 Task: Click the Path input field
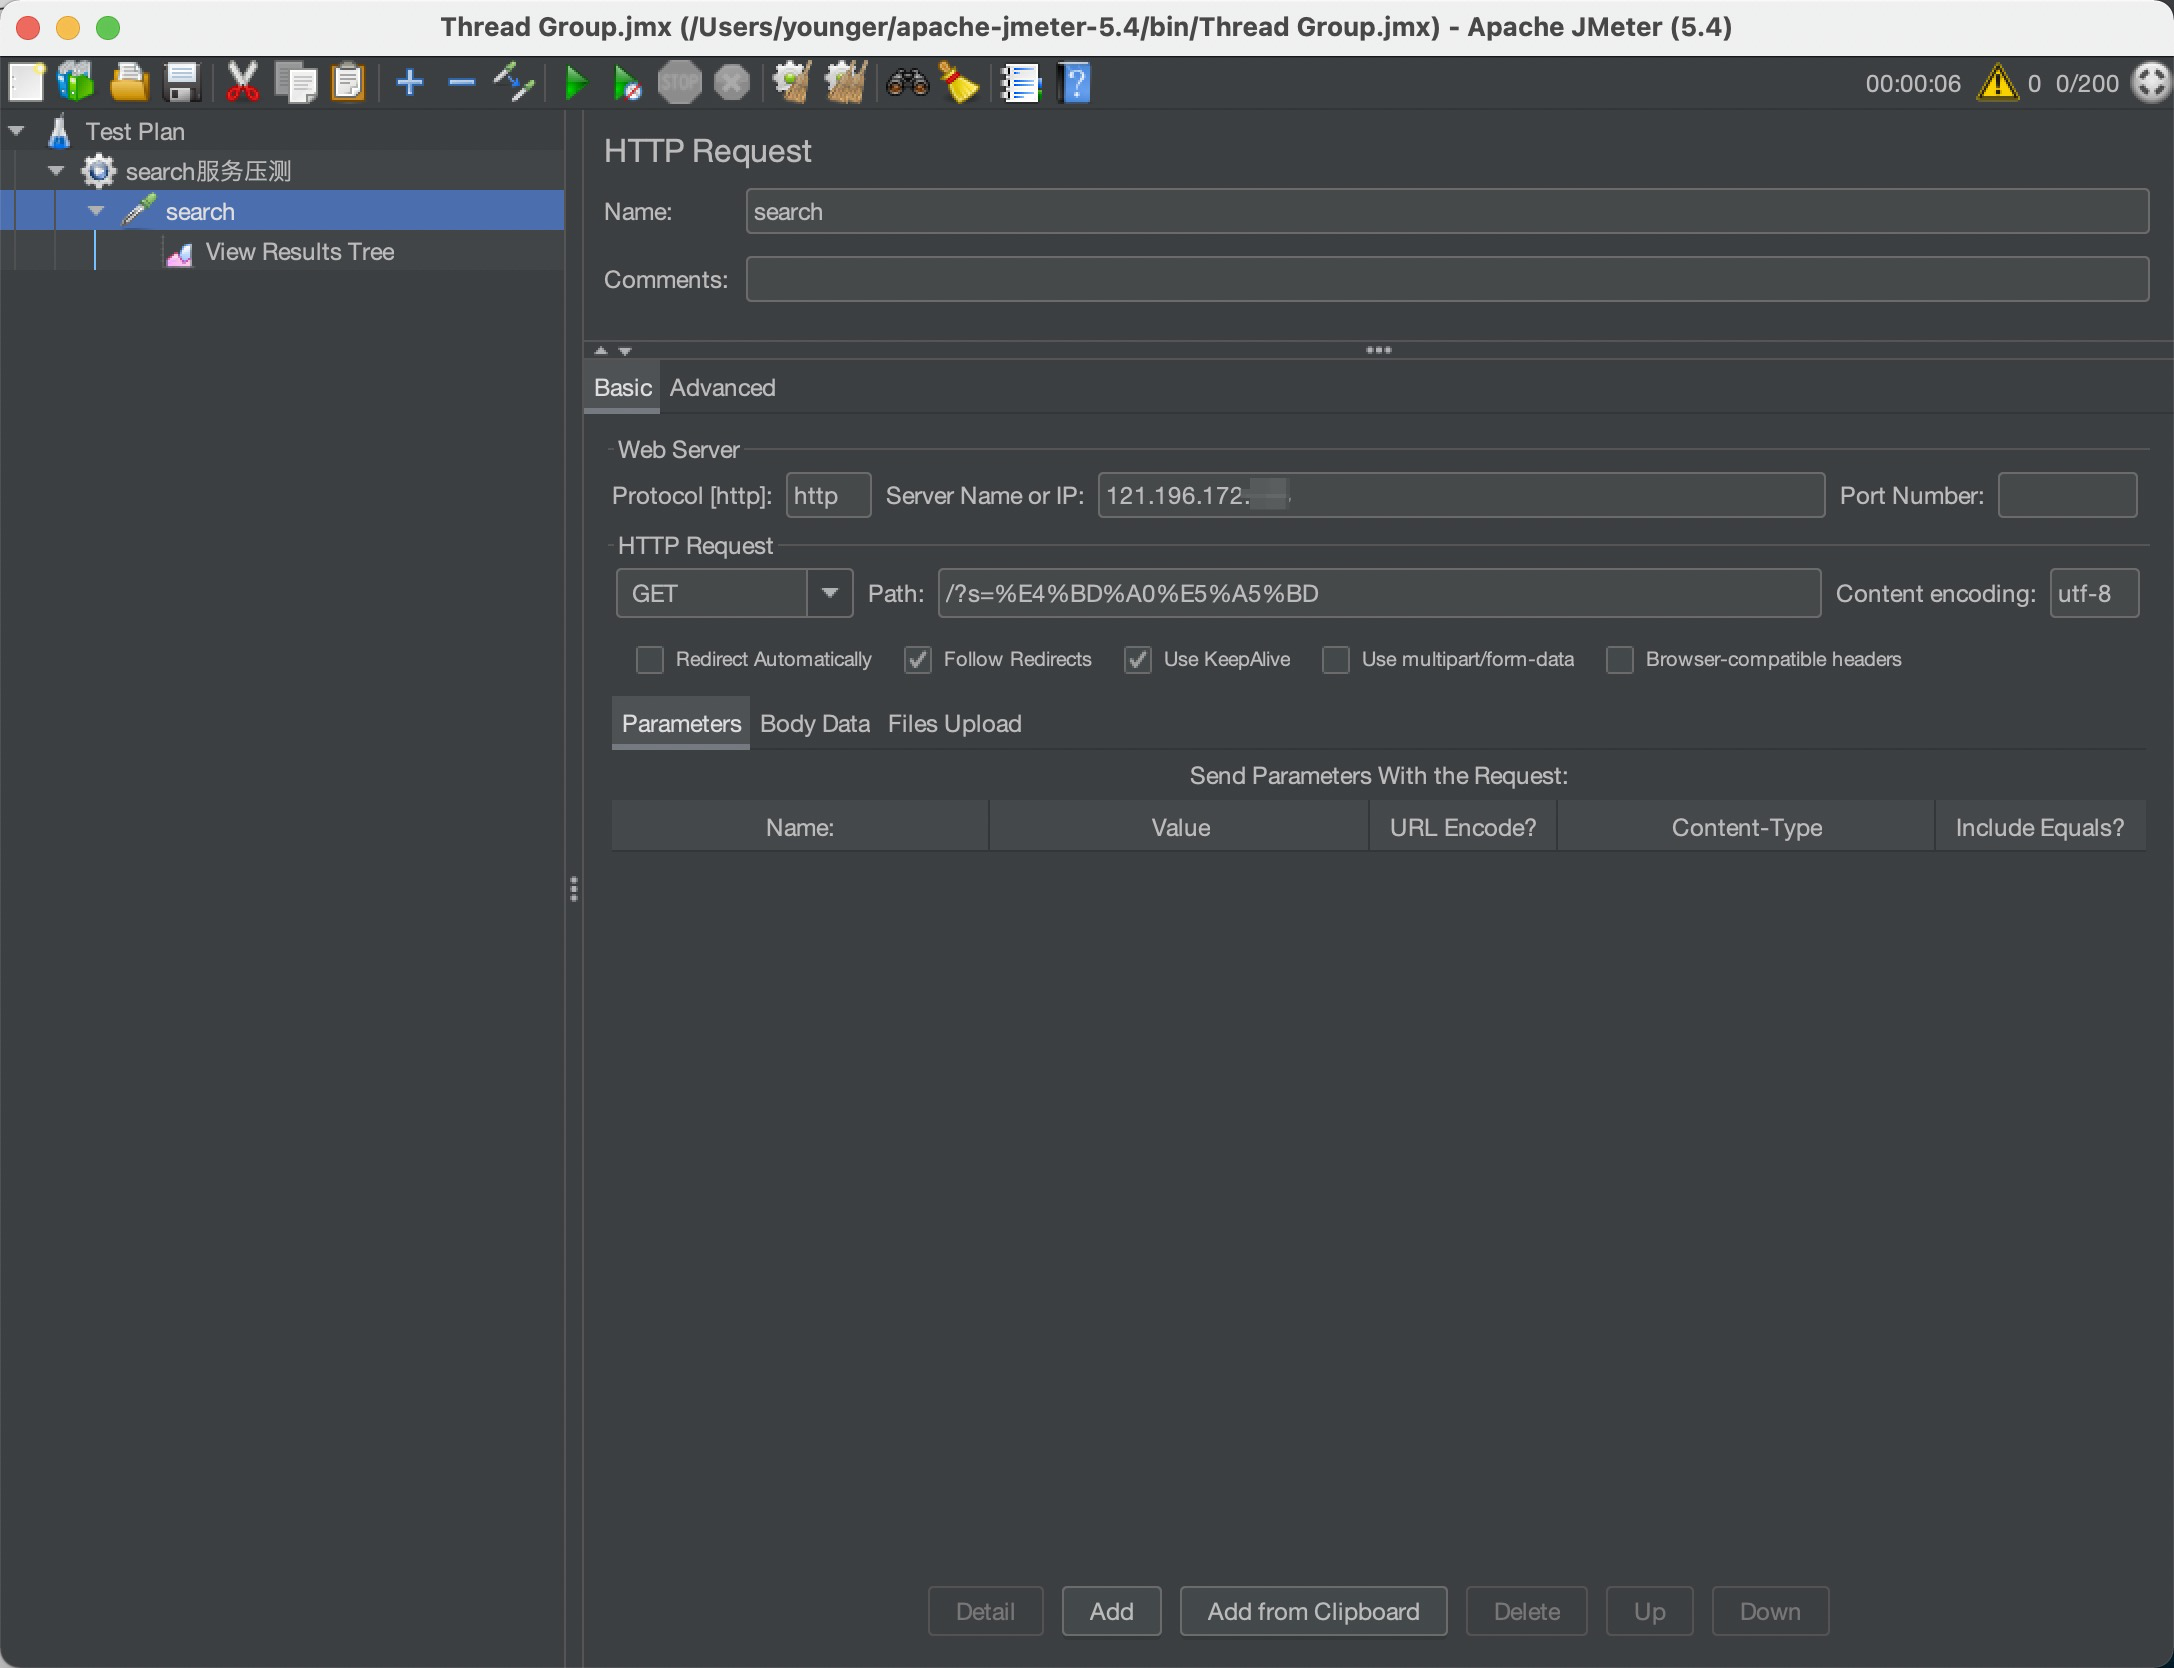point(1379,594)
